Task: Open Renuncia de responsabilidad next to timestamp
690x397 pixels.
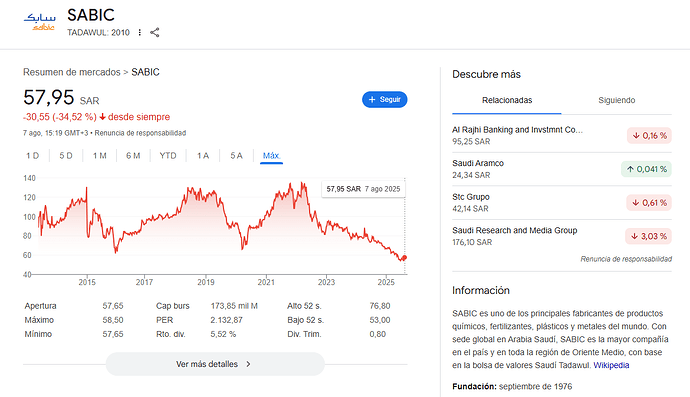Action: [x=140, y=133]
